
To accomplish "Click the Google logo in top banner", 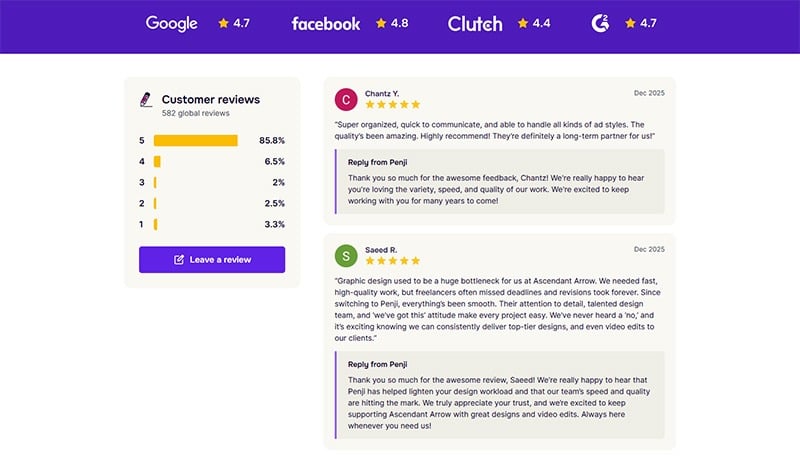I will (171, 23).
